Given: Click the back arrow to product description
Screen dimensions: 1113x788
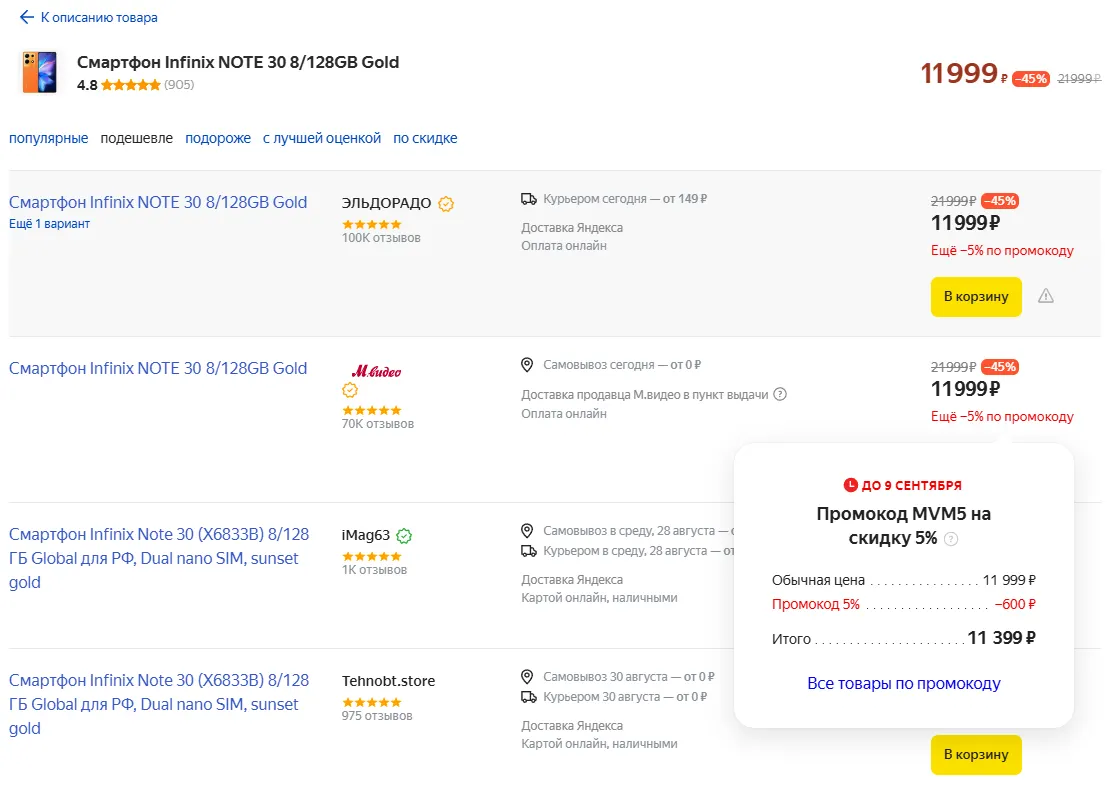Looking at the screenshot, I should 27,18.
